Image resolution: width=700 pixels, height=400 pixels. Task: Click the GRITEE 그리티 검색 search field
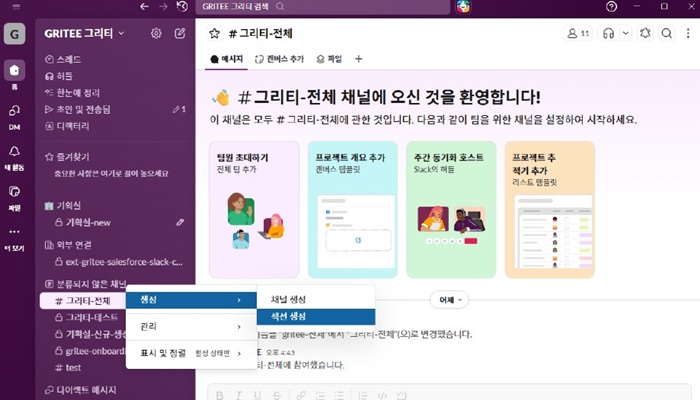320,6
